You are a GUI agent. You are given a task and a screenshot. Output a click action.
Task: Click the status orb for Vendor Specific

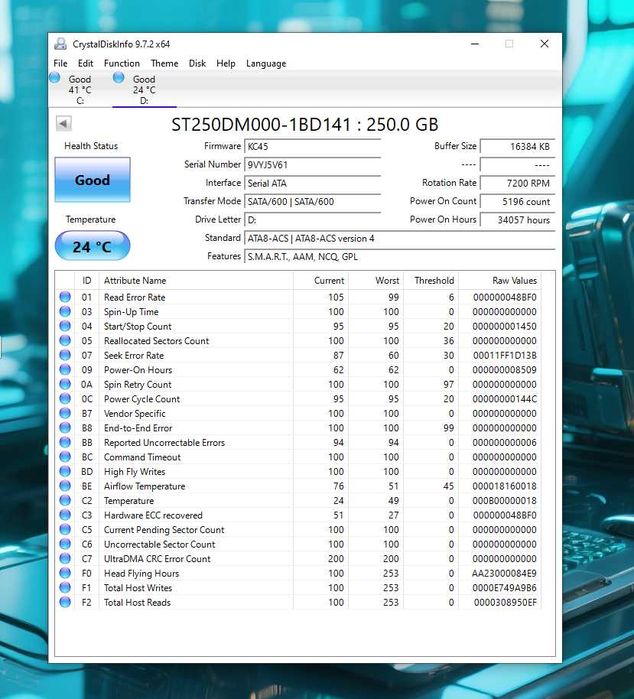65,413
